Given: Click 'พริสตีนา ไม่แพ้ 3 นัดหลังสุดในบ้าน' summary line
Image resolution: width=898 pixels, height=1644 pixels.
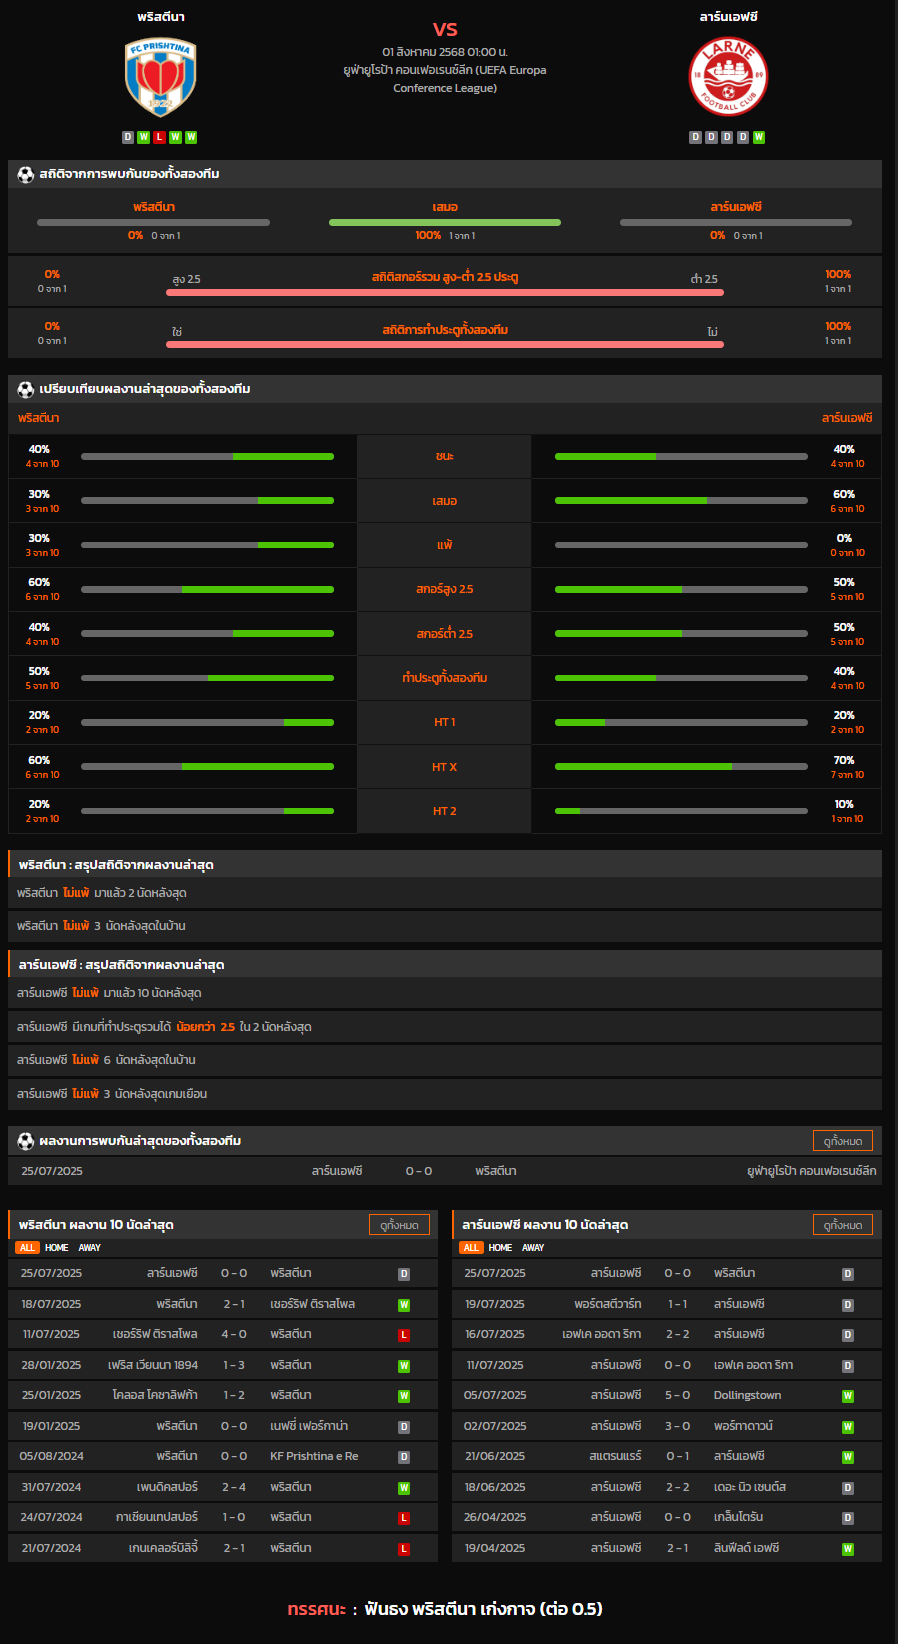Looking at the screenshot, I should [445, 926].
